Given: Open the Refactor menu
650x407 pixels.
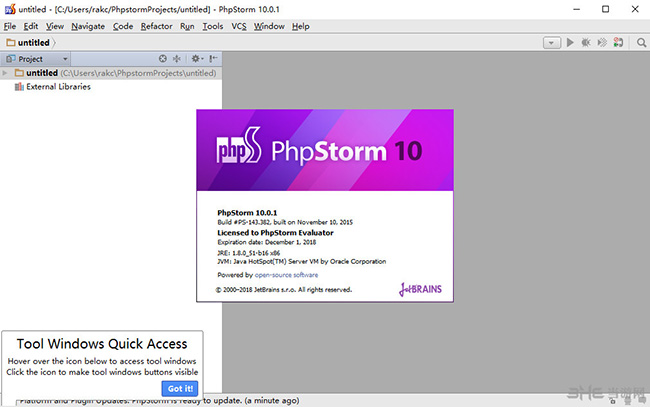Looking at the screenshot, I should [156, 27].
